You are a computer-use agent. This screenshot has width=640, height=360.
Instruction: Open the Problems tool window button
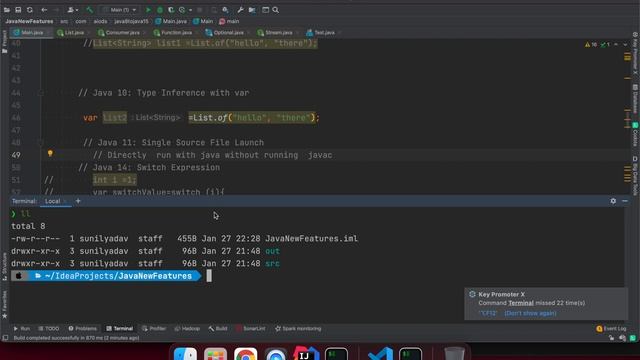click(x=82, y=329)
